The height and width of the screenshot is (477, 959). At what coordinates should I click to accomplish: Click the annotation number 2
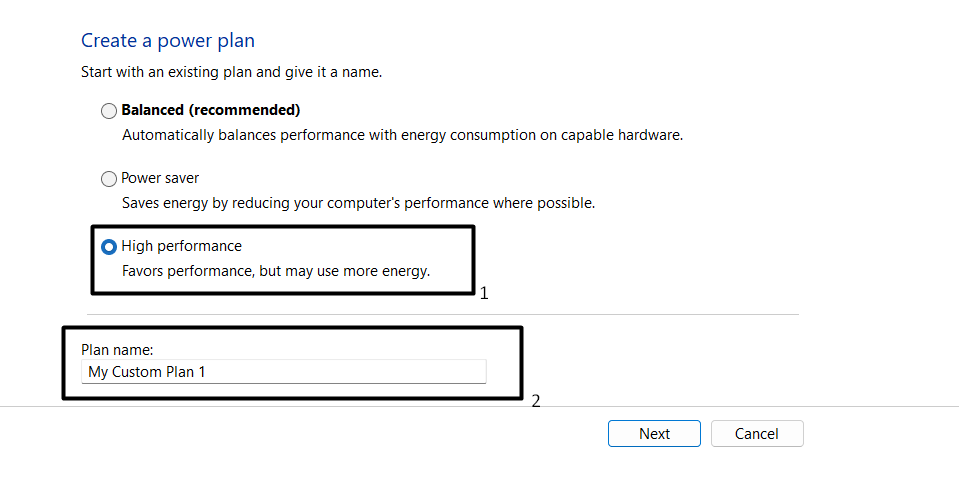point(536,402)
